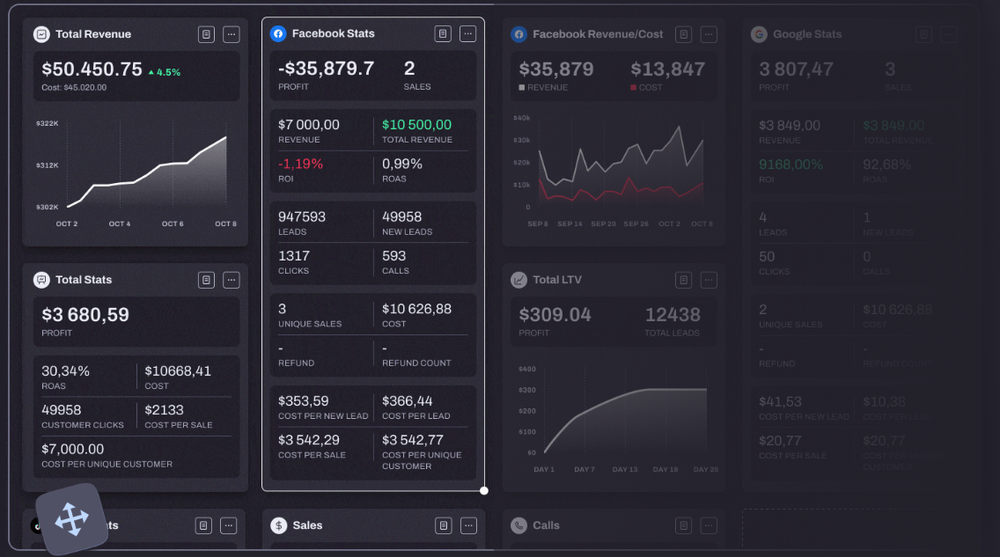Click the $3 542,29 cost per sale
Image resolution: width=1000 pixels, height=557 pixels.
point(309,440)
